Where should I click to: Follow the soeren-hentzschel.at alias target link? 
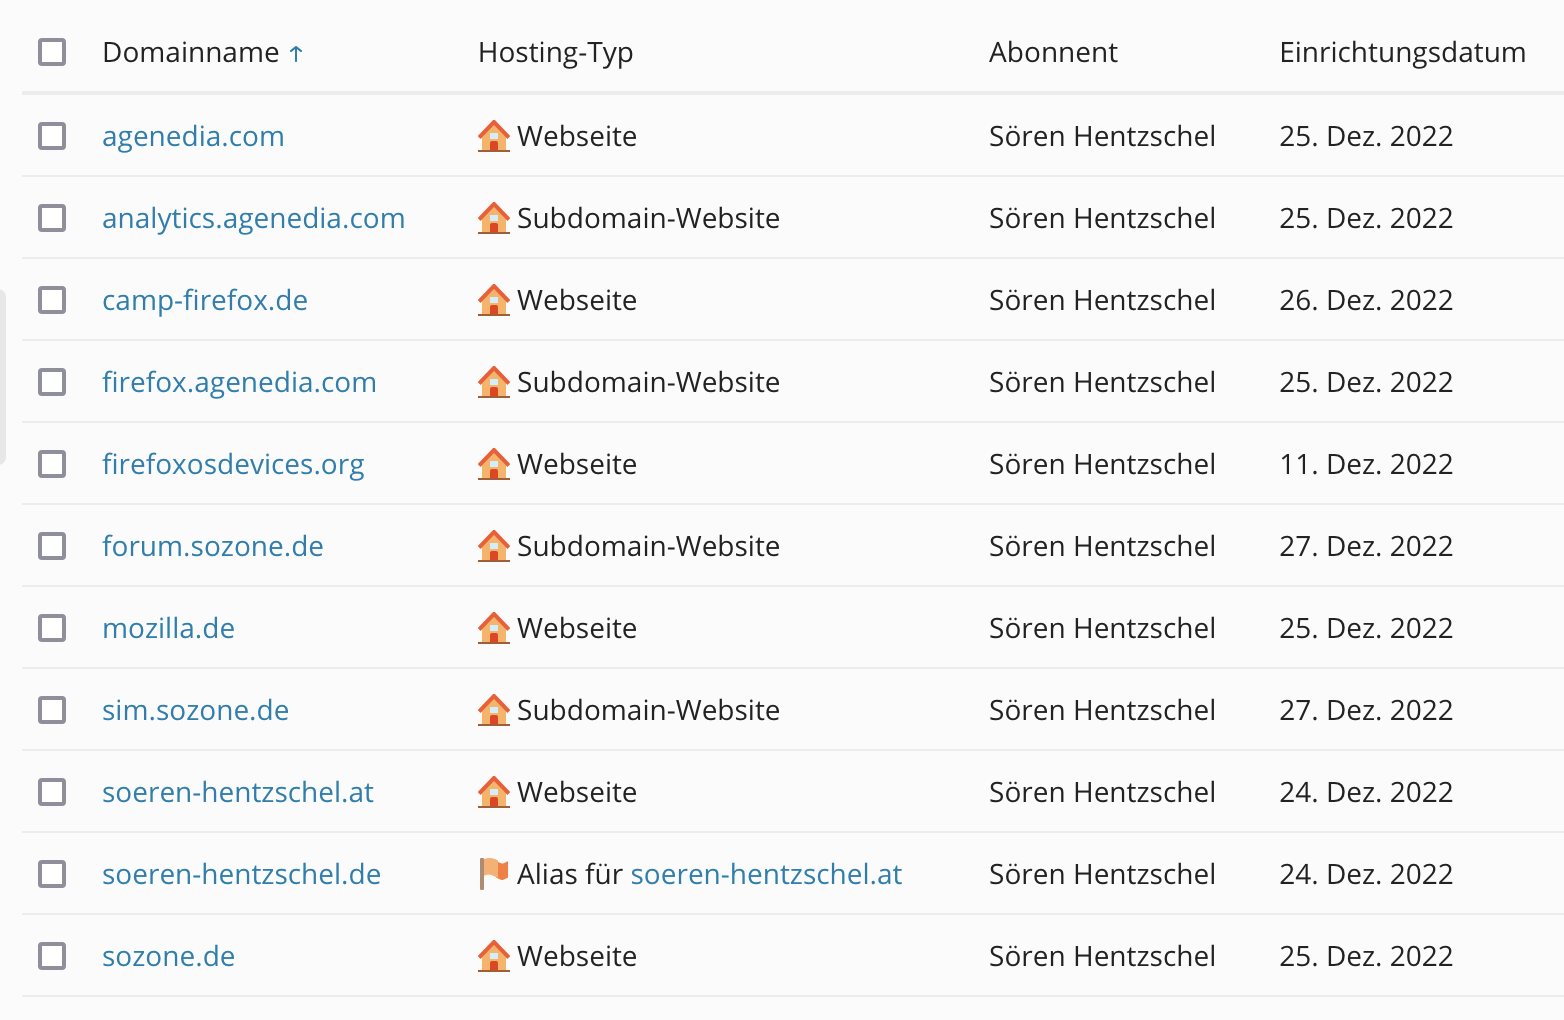(x=766, y=874)
